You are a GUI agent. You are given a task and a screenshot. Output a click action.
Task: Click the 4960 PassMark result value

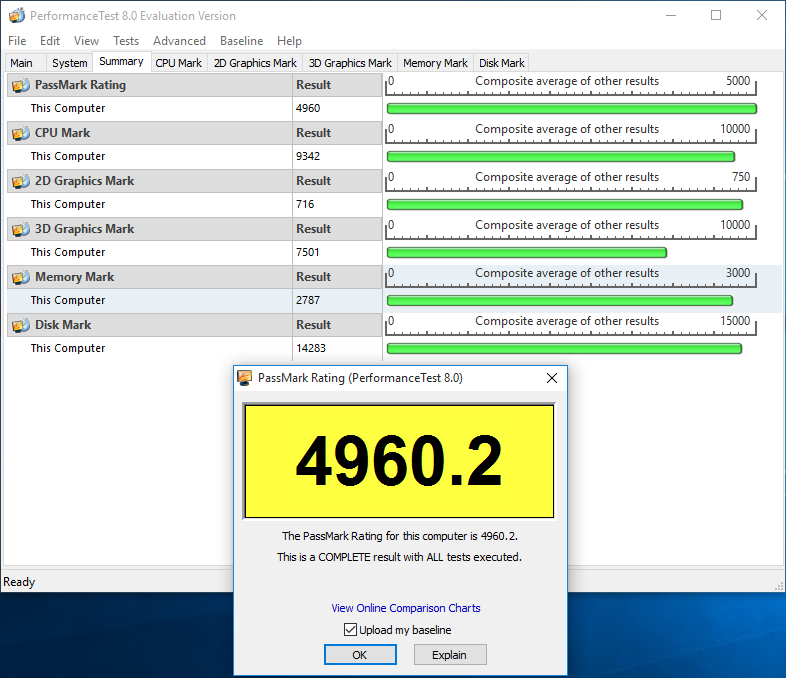308,108
